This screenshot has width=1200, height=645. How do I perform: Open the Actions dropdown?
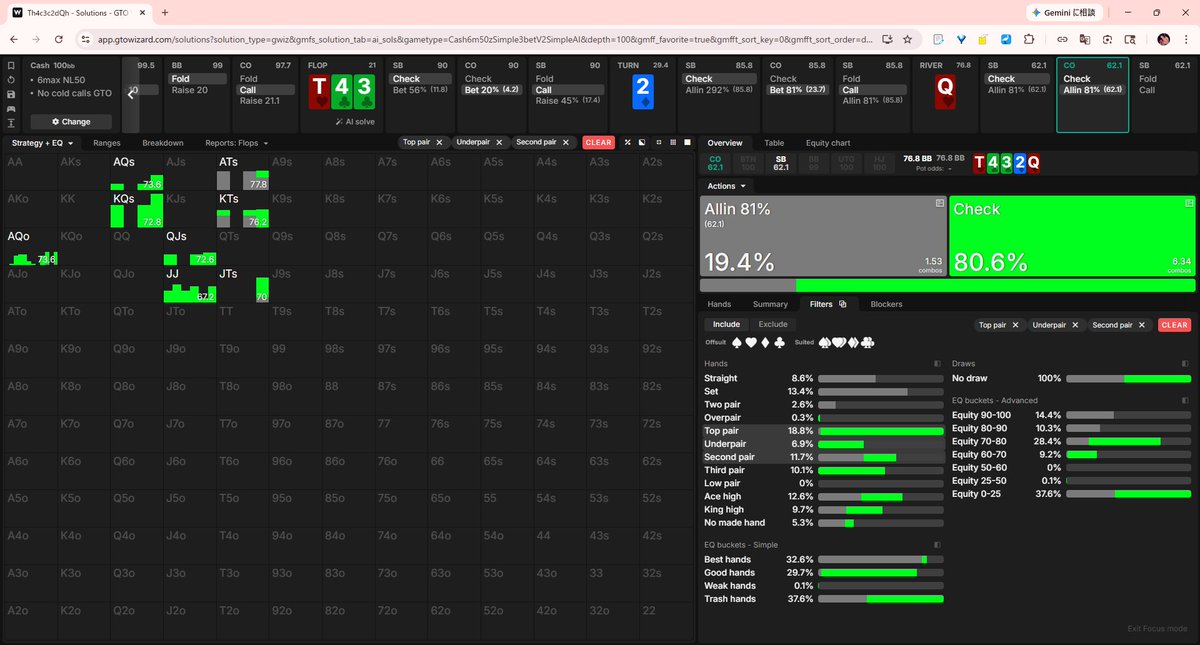tap(727, 186)
